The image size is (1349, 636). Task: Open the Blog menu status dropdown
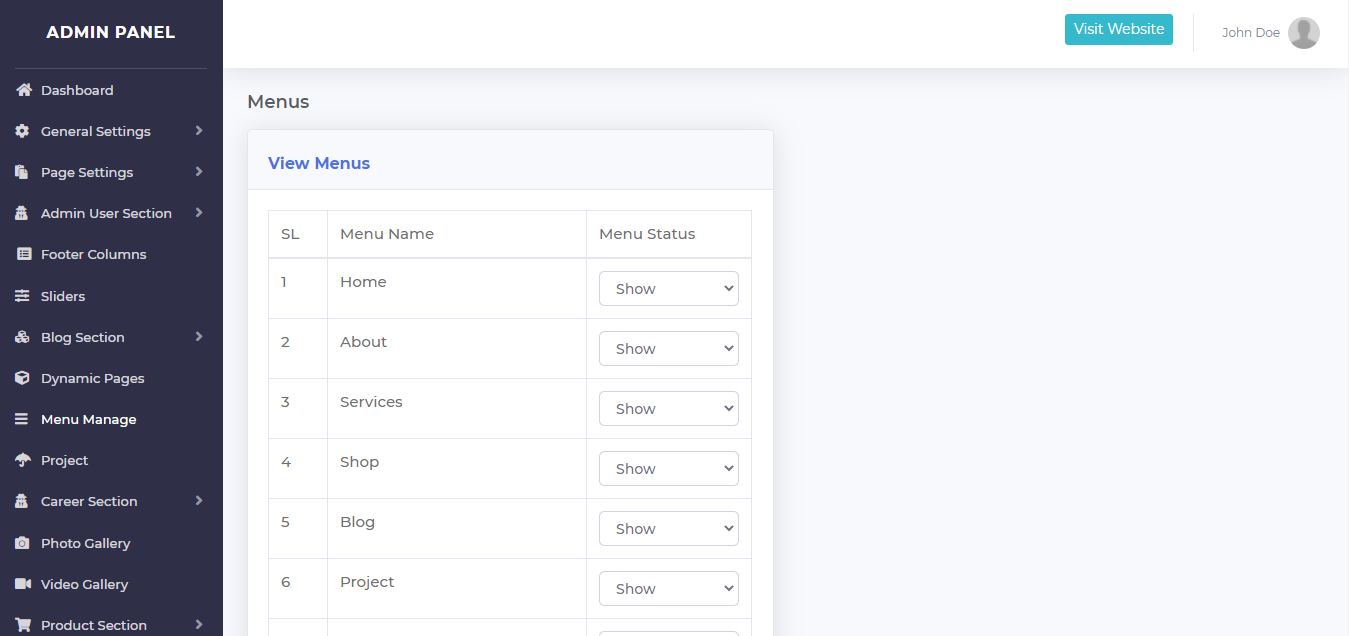[668, 529]
